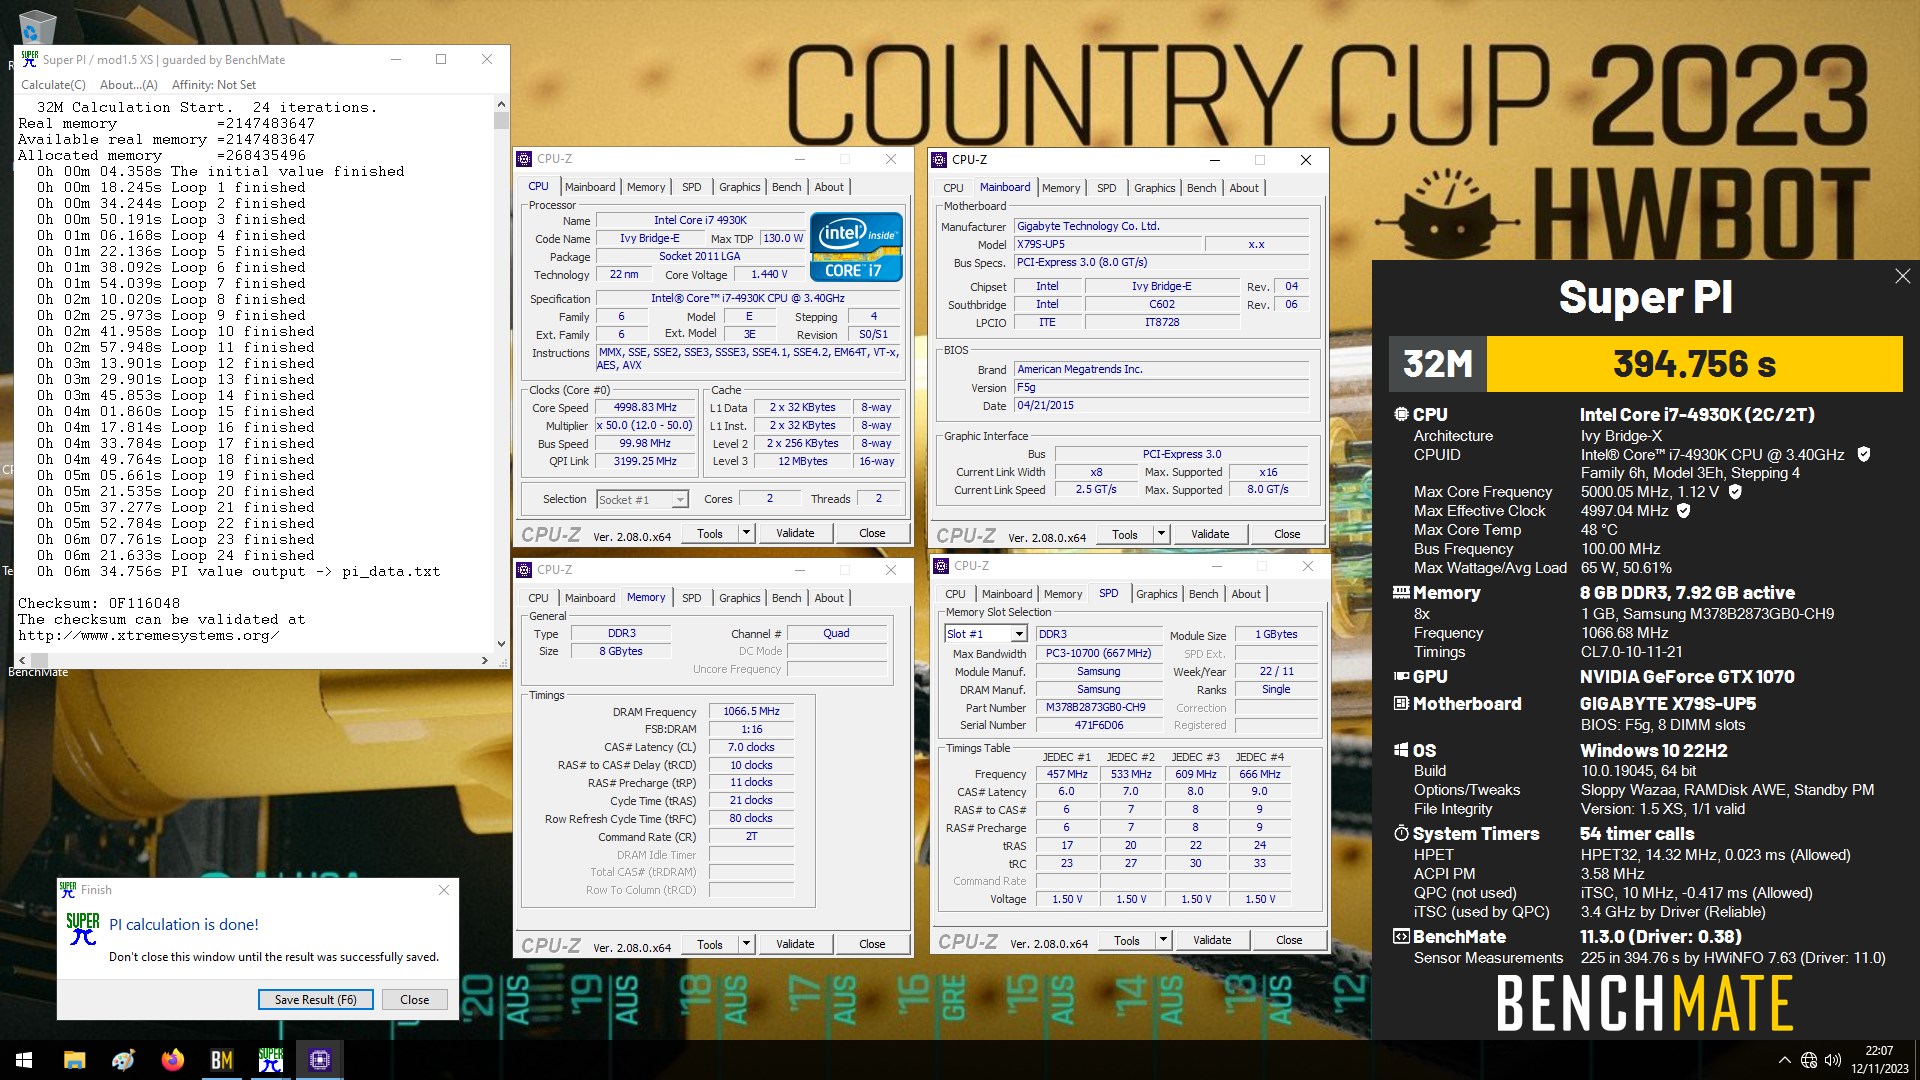Click Save Result (F6) button

point(316,999)
